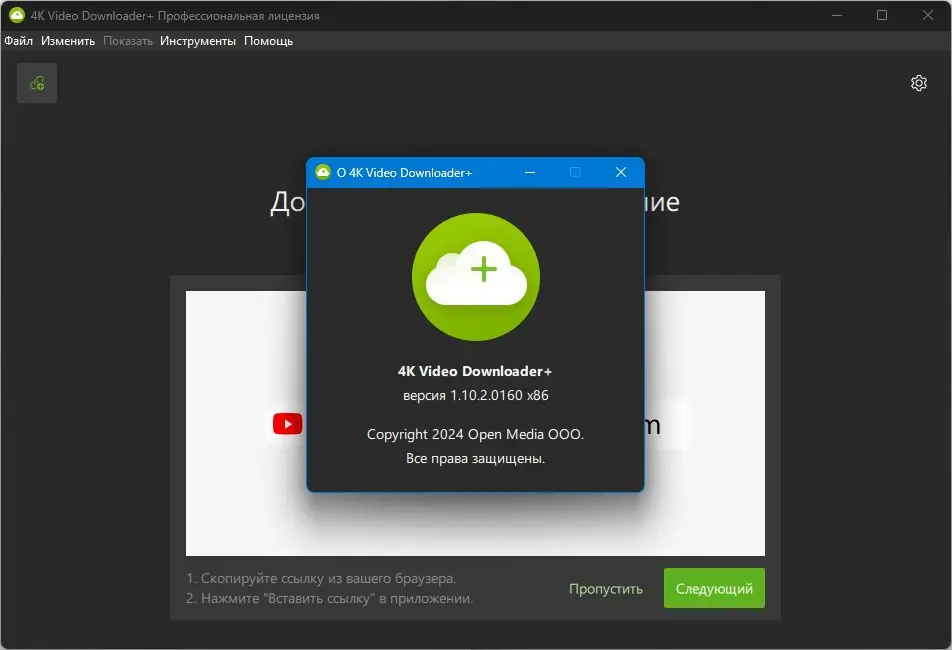Click the version text 'версия 1.10.2.0160 x86'

[x=476, y=395]
